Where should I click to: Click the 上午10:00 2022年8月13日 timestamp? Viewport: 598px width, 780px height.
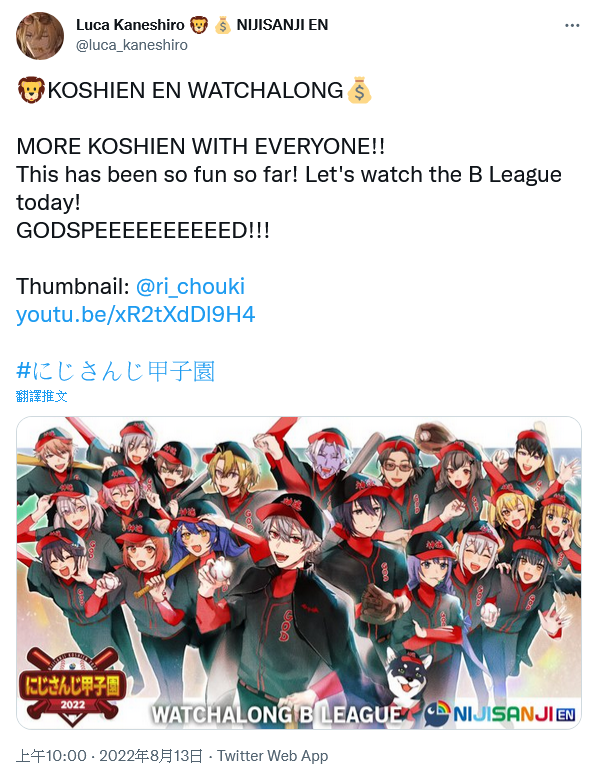(109, 756)
